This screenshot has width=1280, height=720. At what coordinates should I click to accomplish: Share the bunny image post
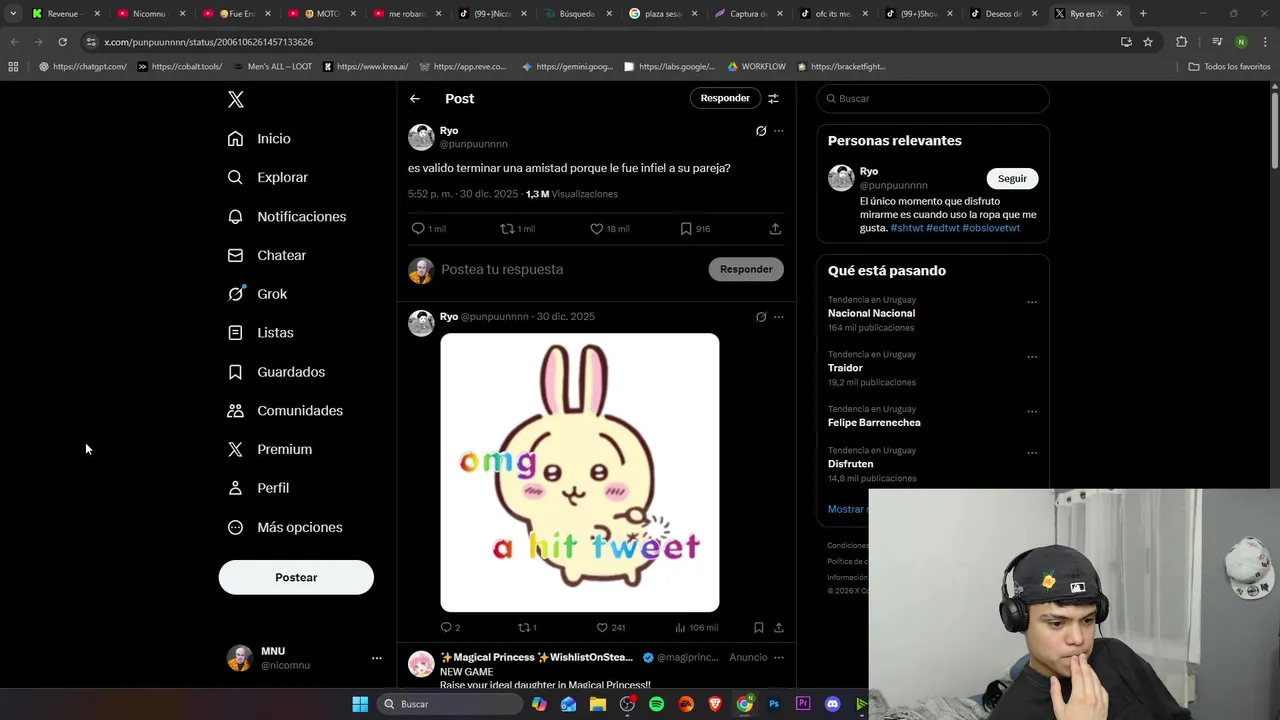point(779,628)
